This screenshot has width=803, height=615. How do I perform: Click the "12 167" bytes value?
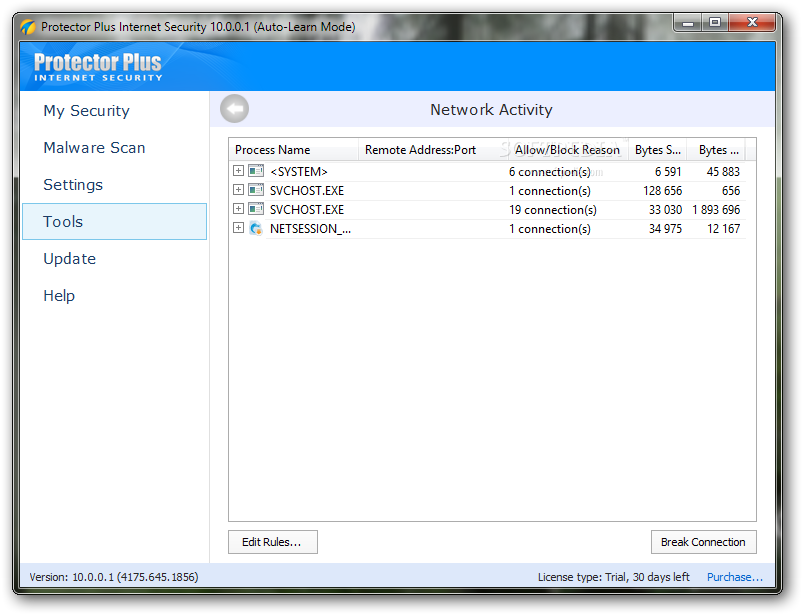[x=723, y=228]
